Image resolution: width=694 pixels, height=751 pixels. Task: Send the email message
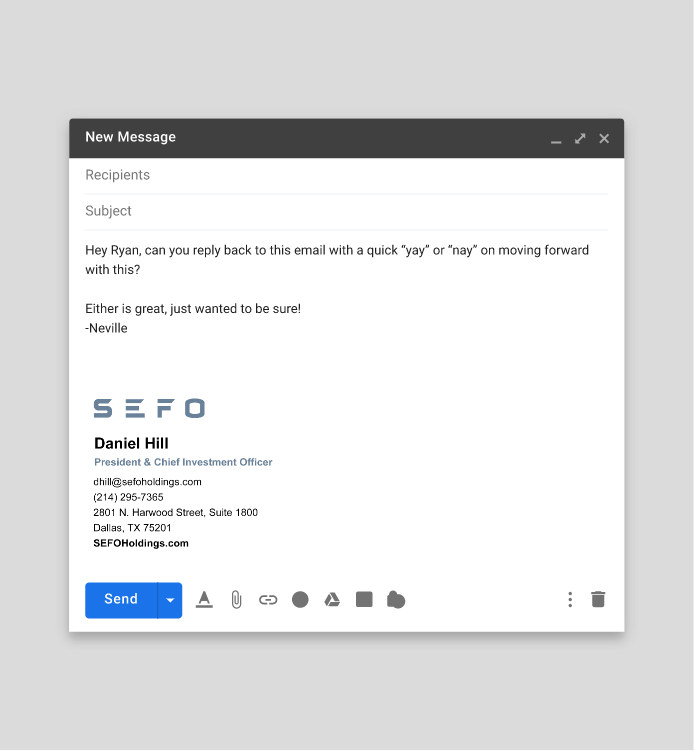click(x=121, y=600)
